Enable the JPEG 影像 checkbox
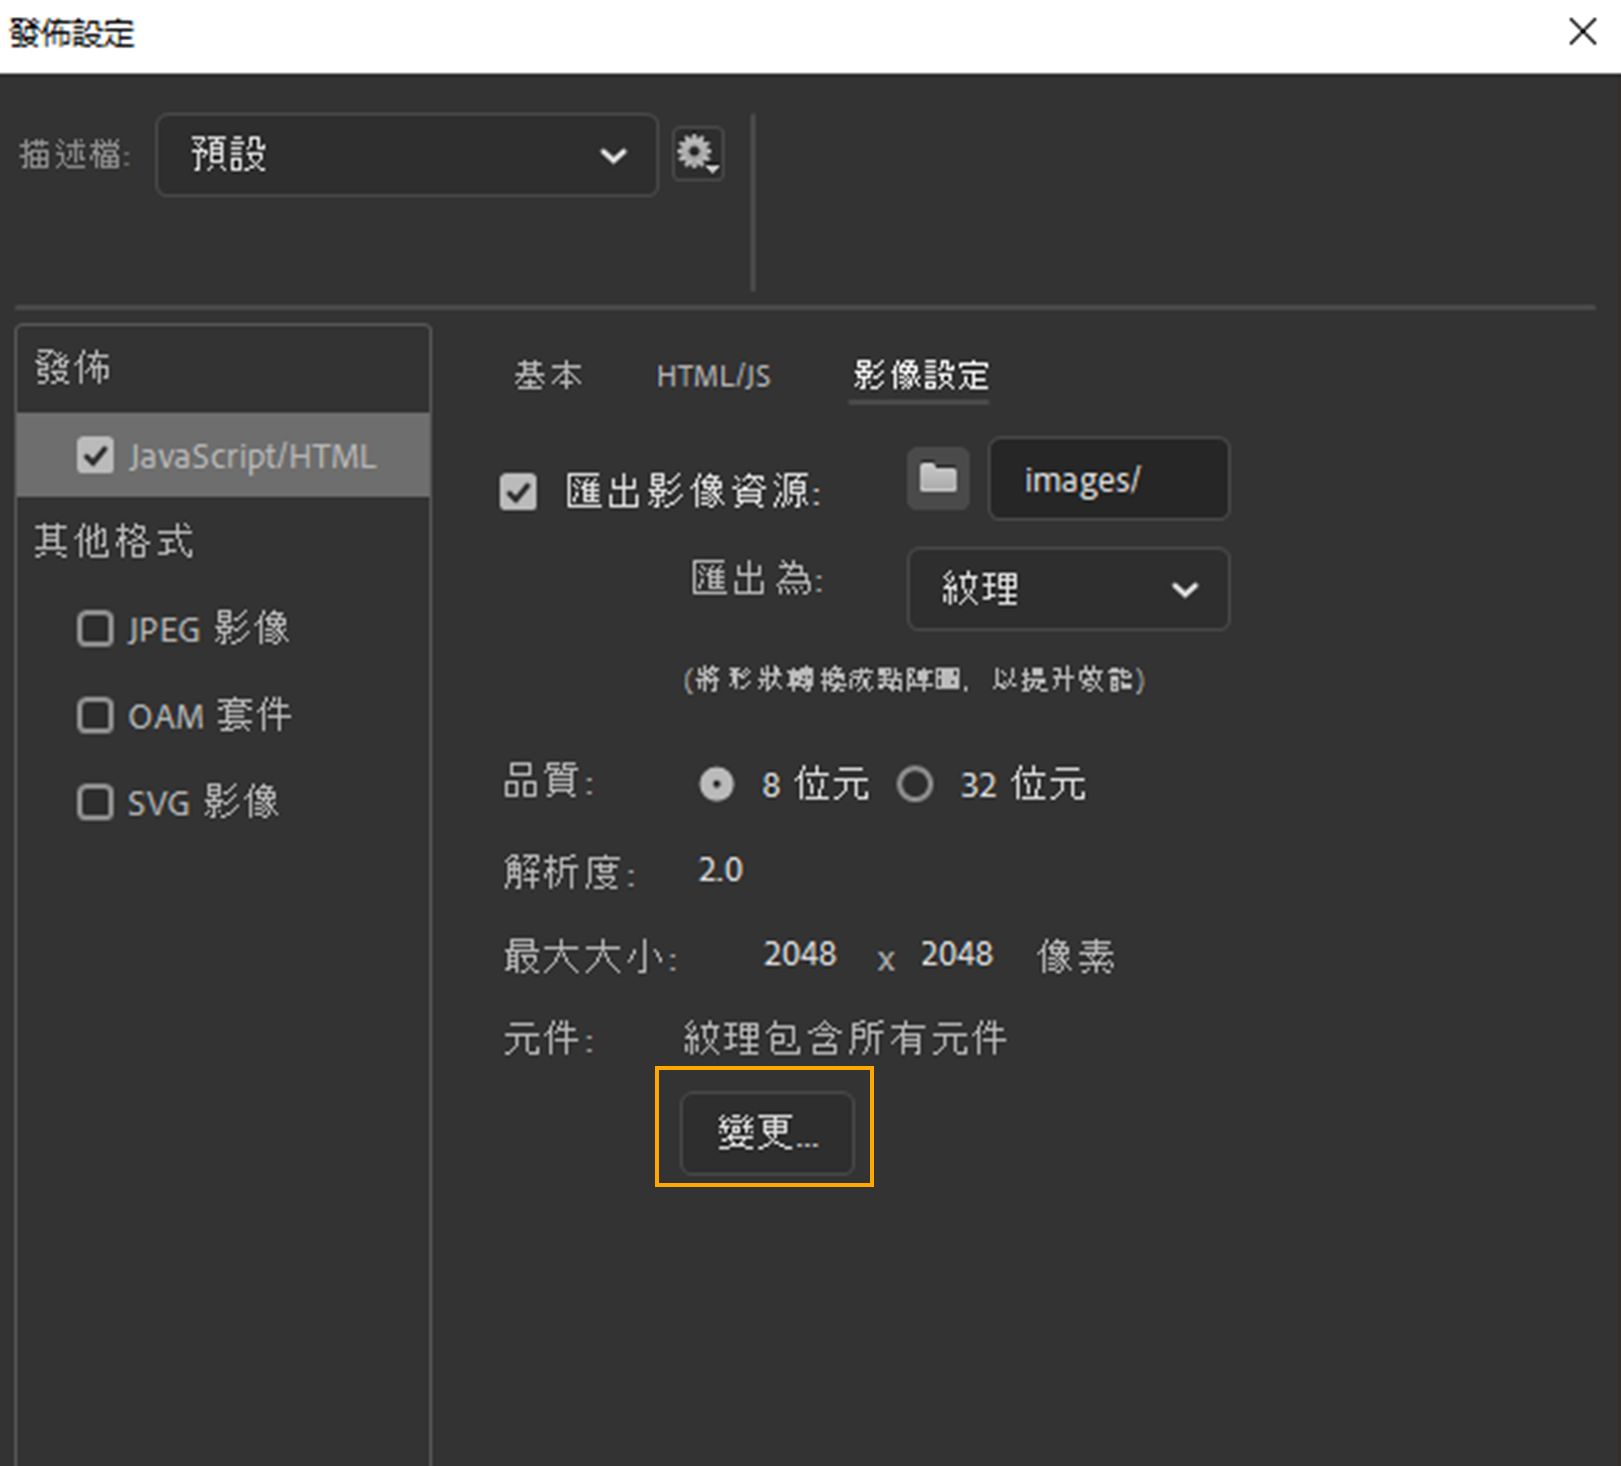The image size is (1621, 1466). pyautogui.click(x=95, y=629)
